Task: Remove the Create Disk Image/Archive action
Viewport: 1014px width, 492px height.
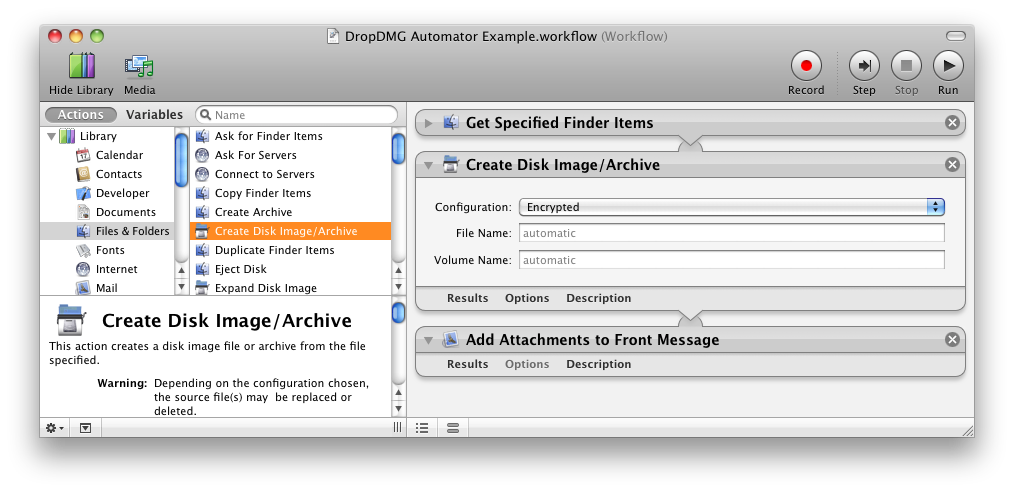Action: [952, 165]
